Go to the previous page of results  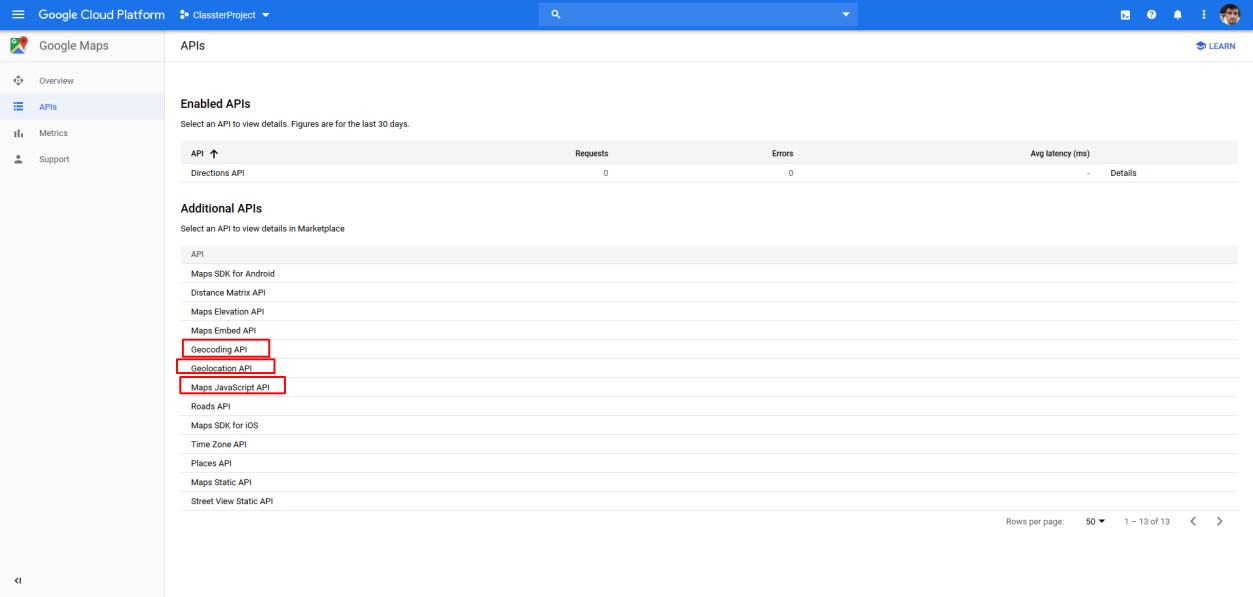(1193, 521)
